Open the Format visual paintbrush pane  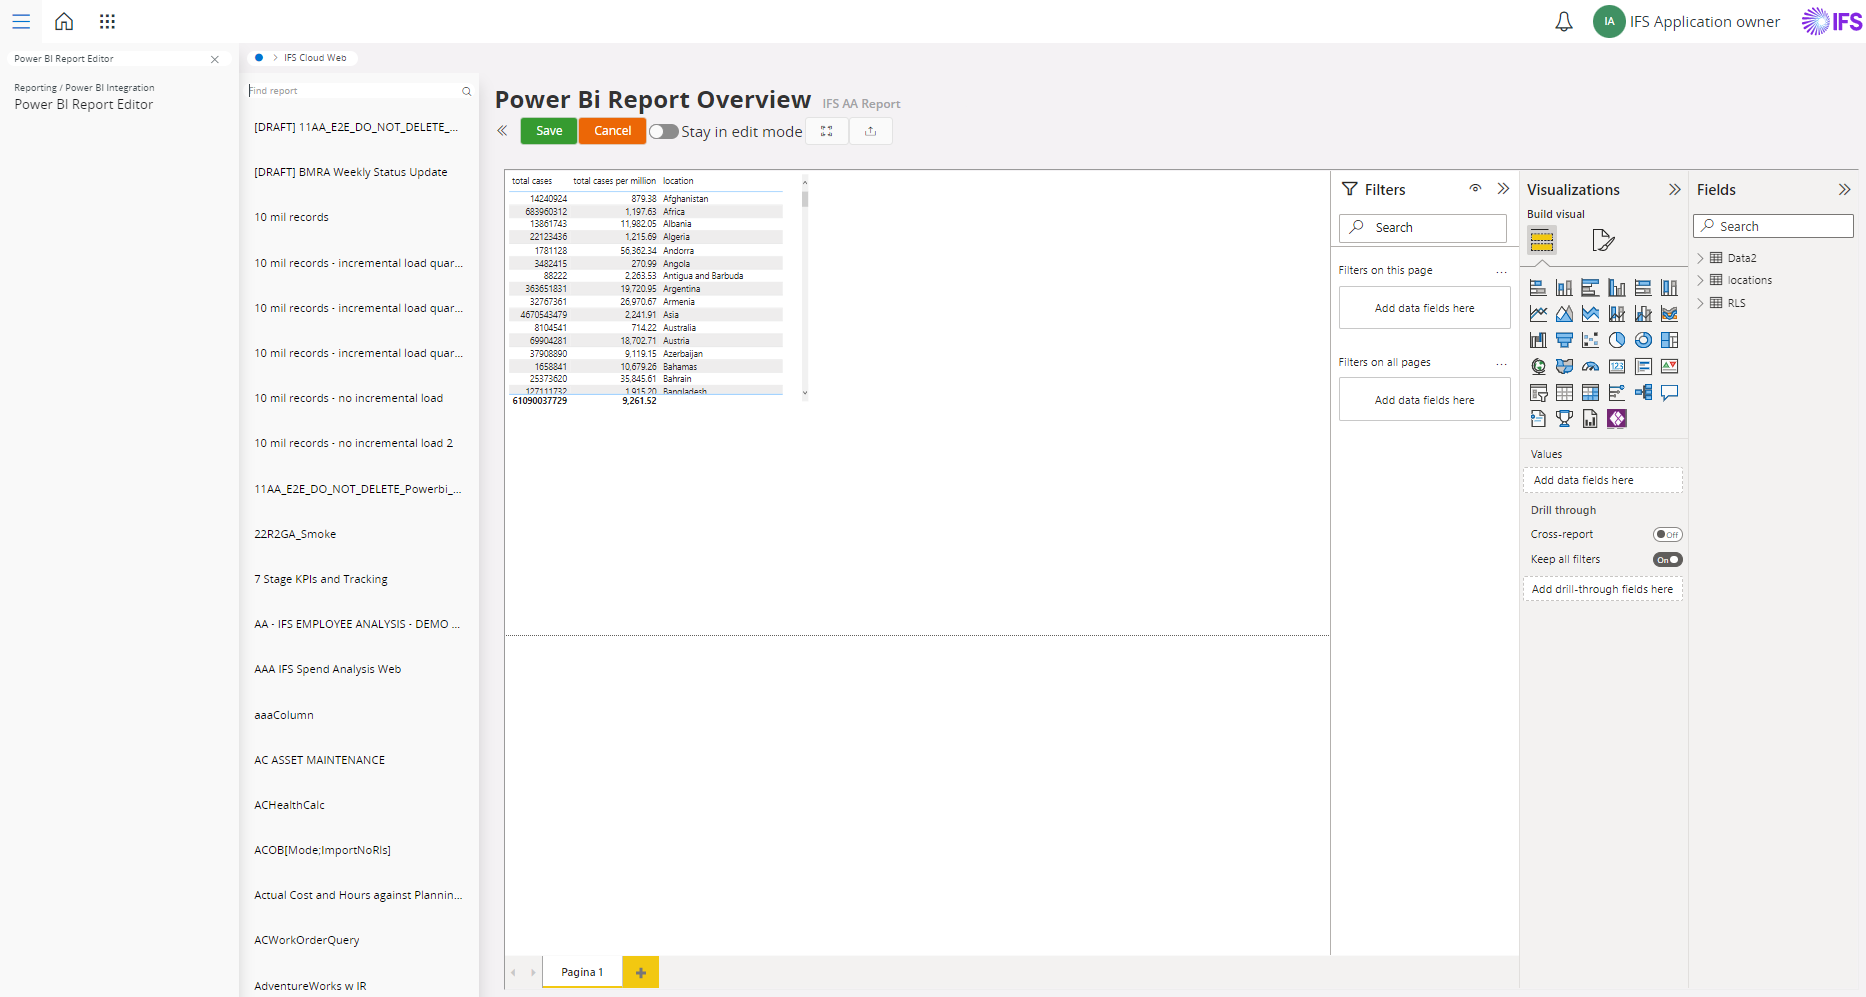click(1602, 240)
